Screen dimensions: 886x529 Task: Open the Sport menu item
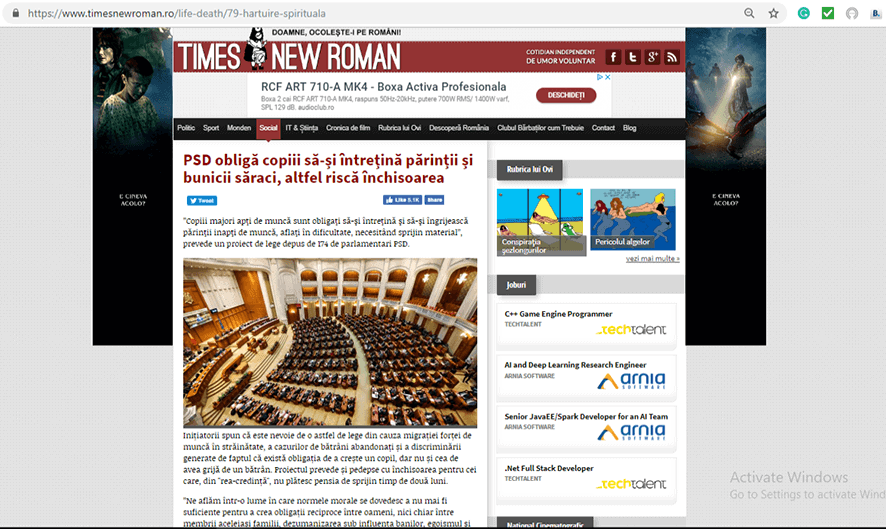pyautogui.click(x=211, y=128)
